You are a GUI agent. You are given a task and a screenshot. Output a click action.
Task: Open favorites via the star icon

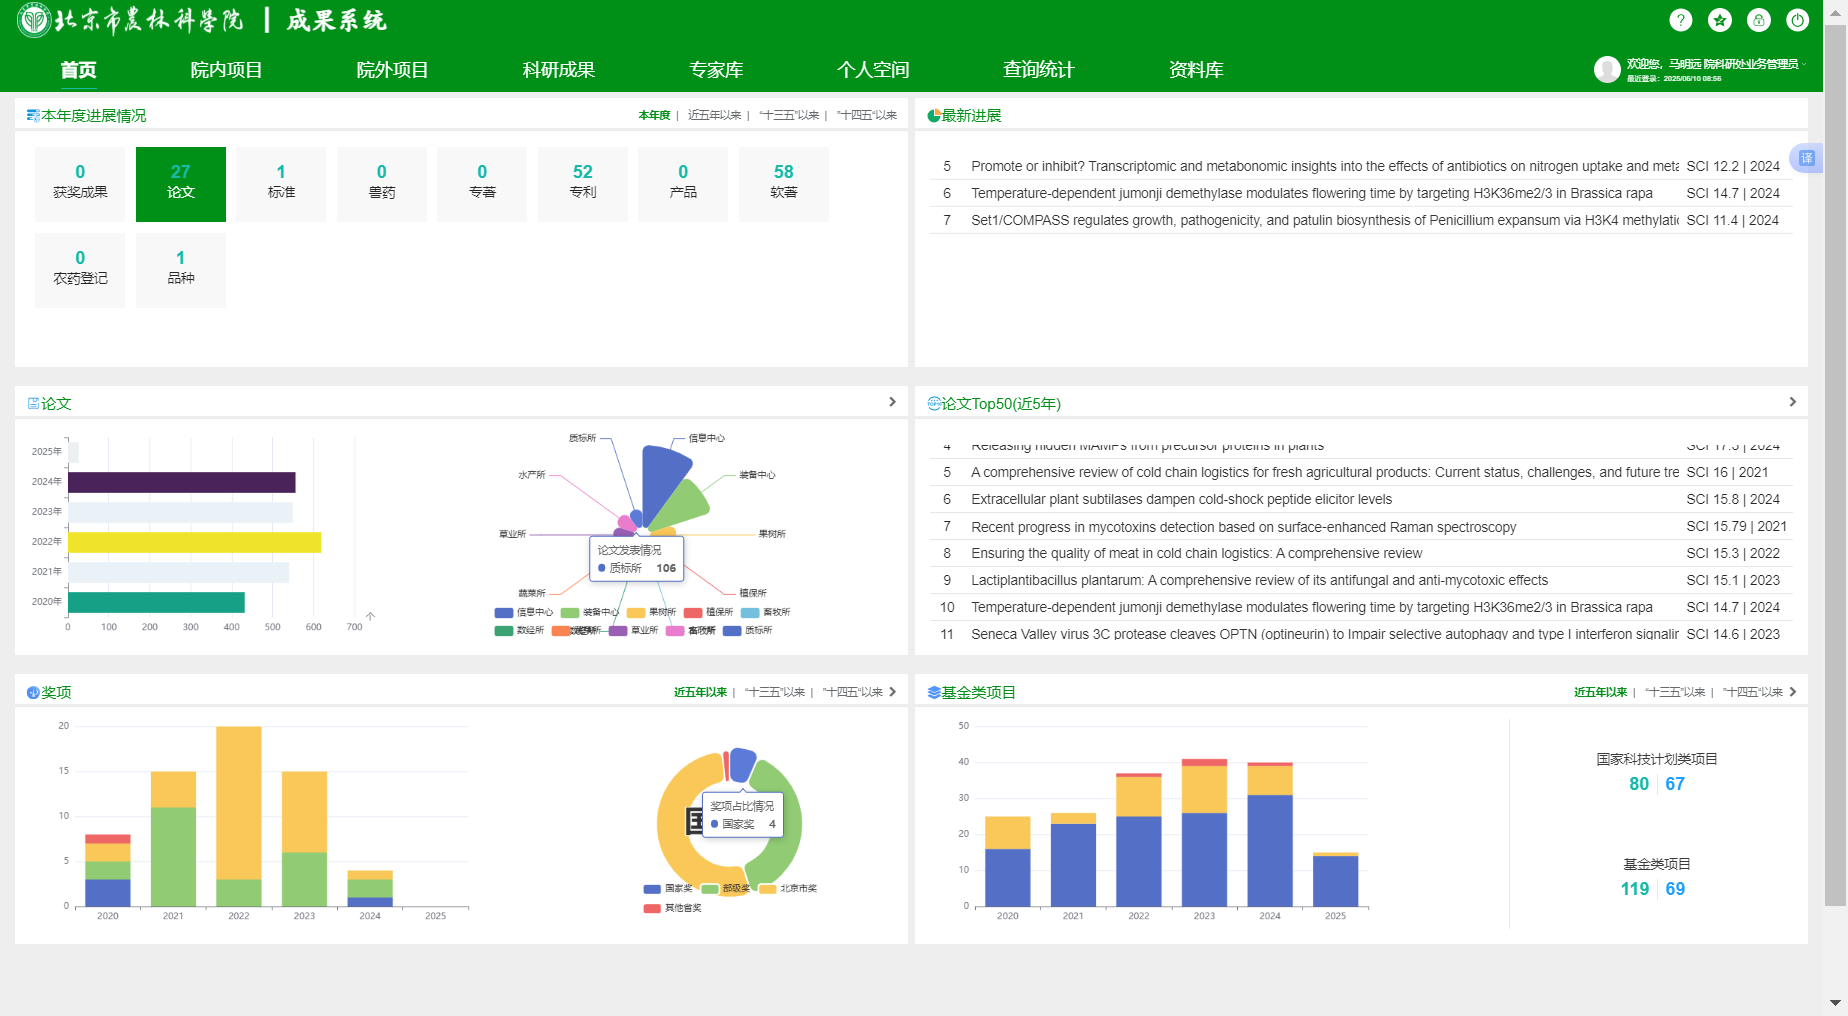[x=1720, y=20]
